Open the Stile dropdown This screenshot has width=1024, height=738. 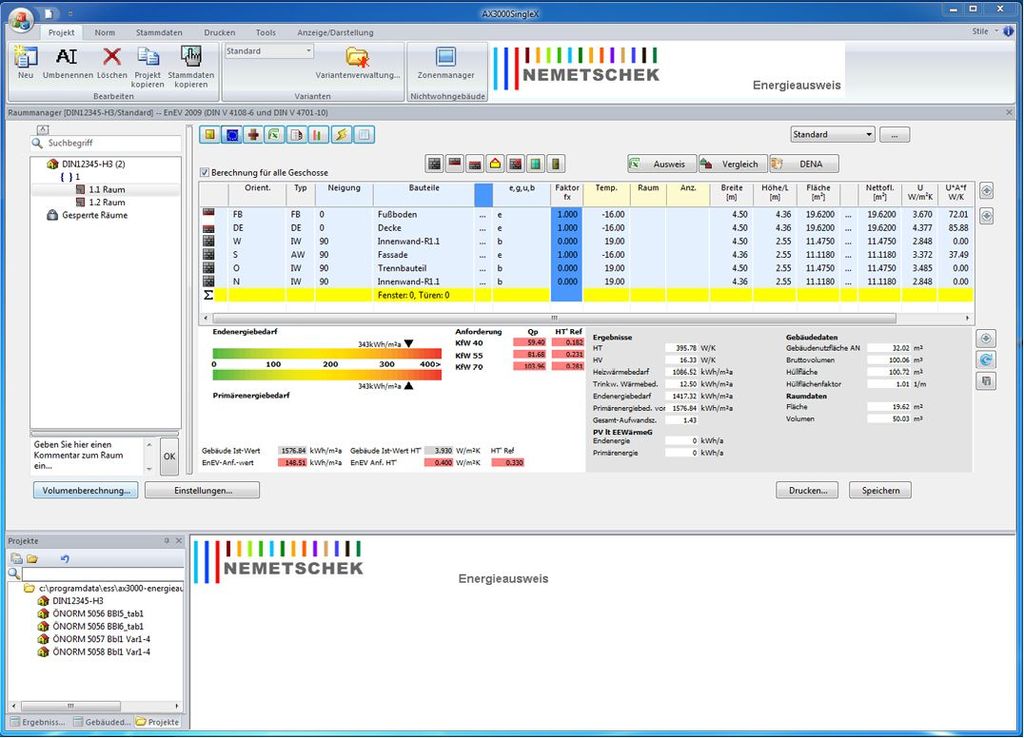pyautogui.click(x=985, y=31)
